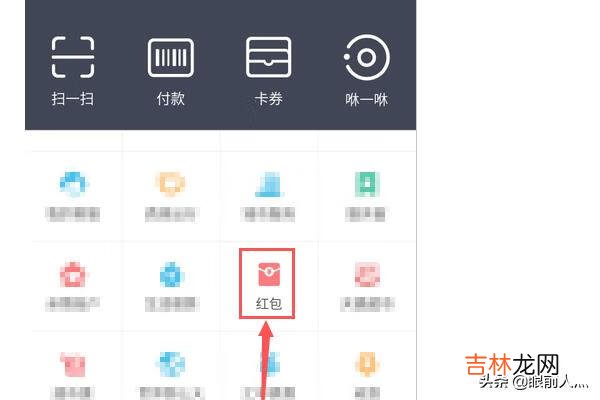Tap the 付款 barcode payment icon

pyautogui.click(x=171, y=57)
